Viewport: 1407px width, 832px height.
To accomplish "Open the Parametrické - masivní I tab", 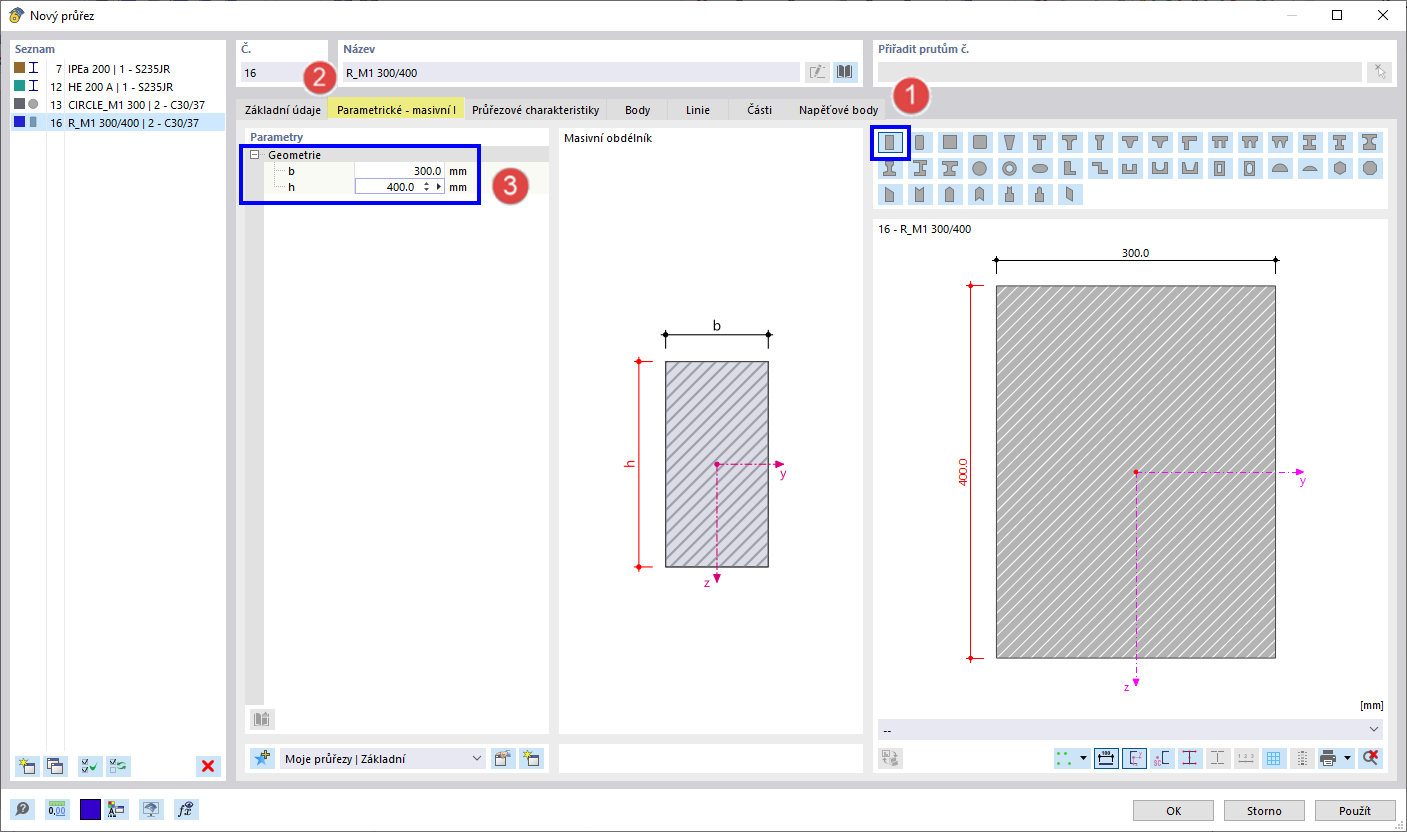I will 396,110.
